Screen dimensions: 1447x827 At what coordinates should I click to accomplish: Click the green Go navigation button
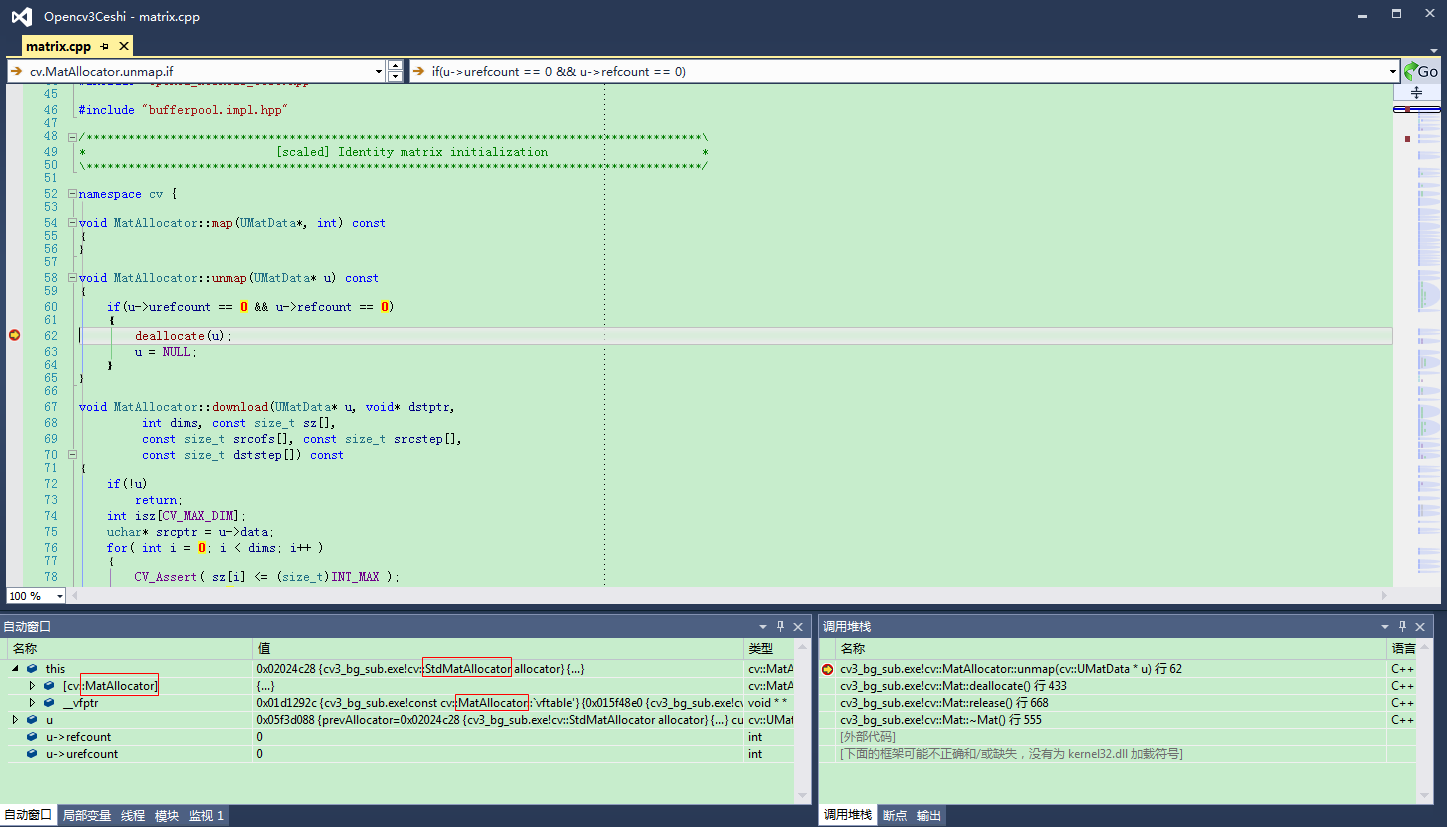pyautogui.click(x=1420, y=71)
